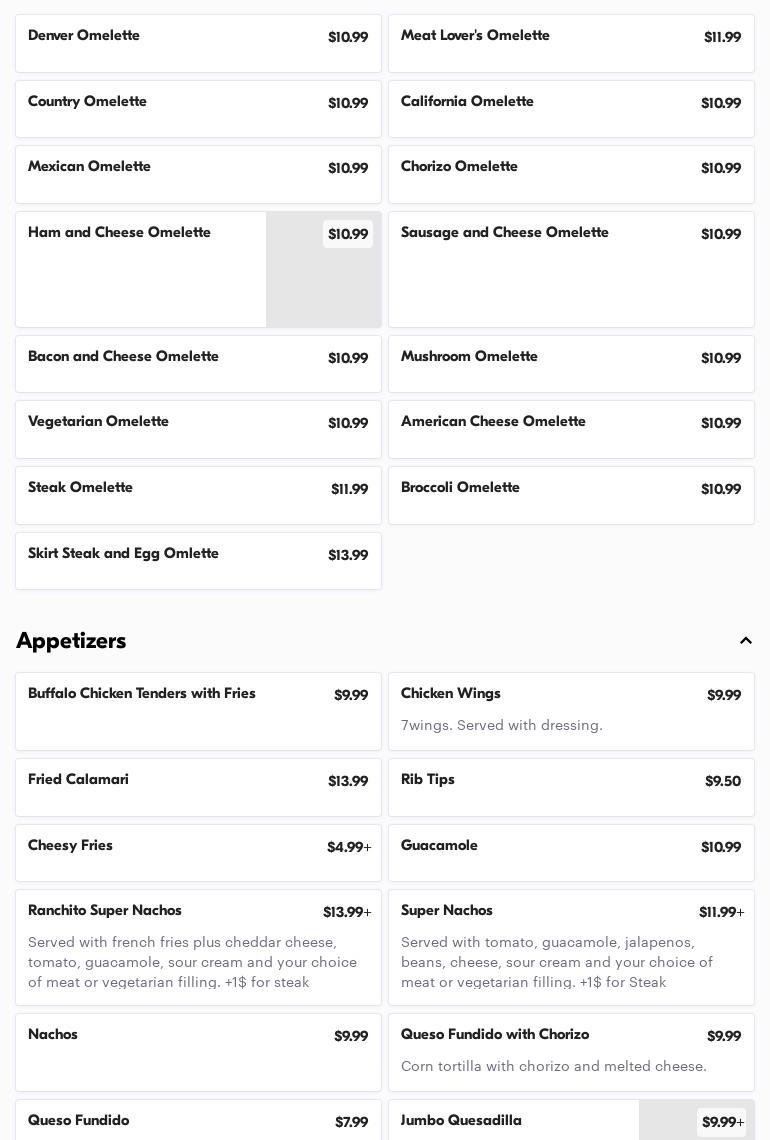
Task: Select Queso Fundido with Chorizo
Action: point(571,1051)
